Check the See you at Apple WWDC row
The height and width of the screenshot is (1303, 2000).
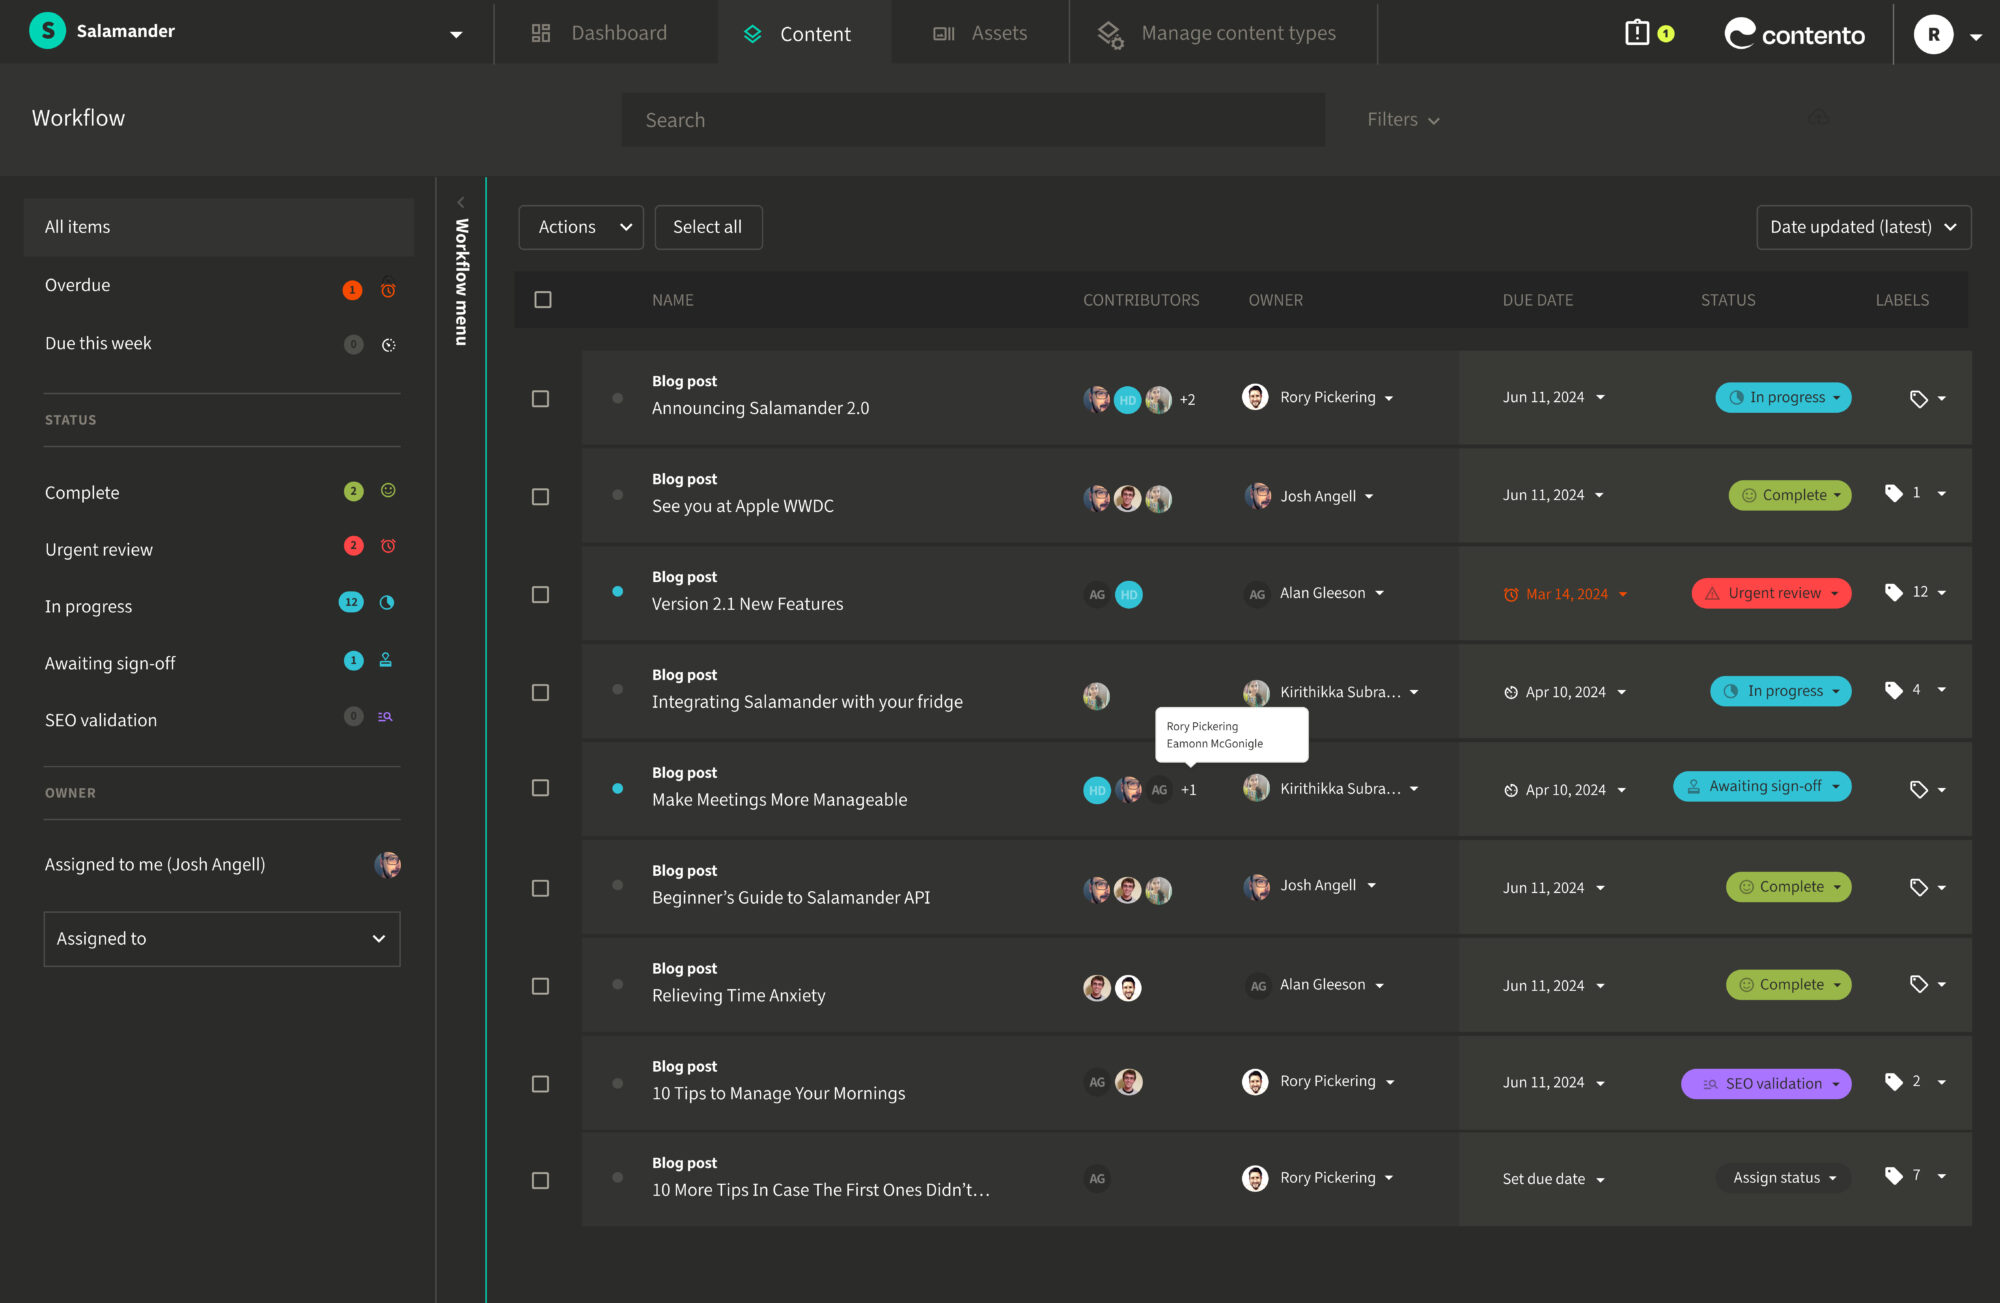coord(541,497)
